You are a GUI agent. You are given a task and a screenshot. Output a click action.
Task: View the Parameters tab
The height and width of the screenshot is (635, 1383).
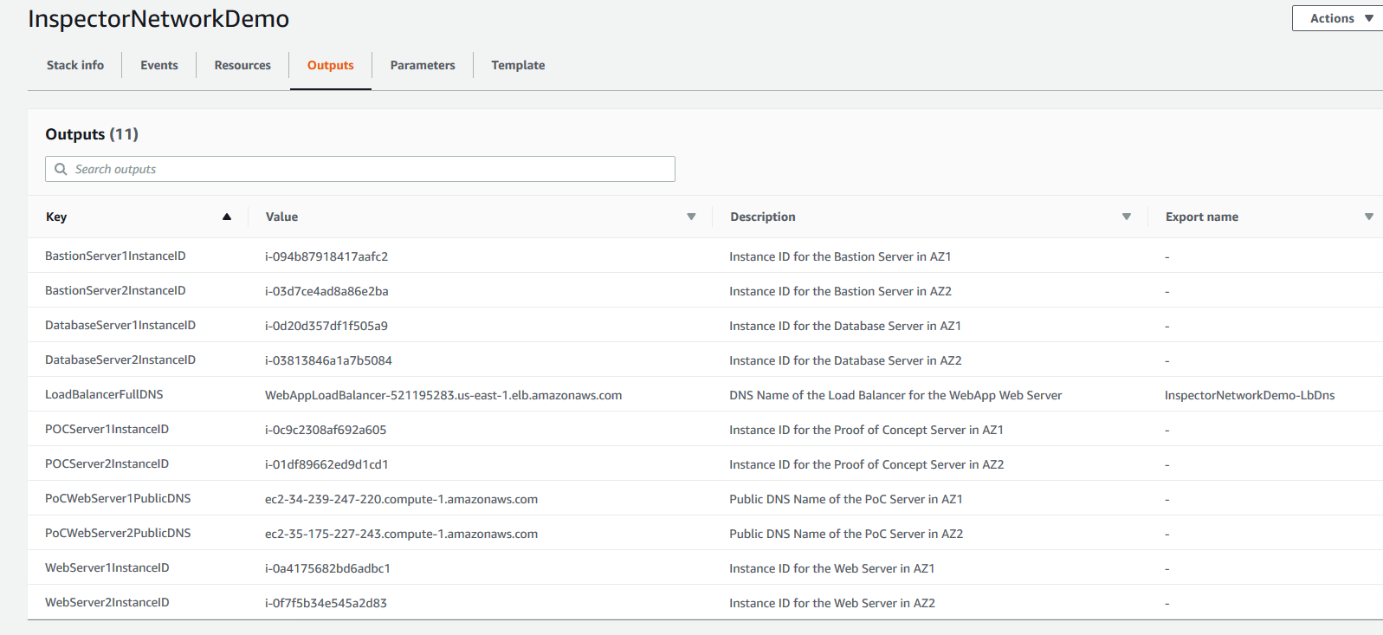coord(422,65)
